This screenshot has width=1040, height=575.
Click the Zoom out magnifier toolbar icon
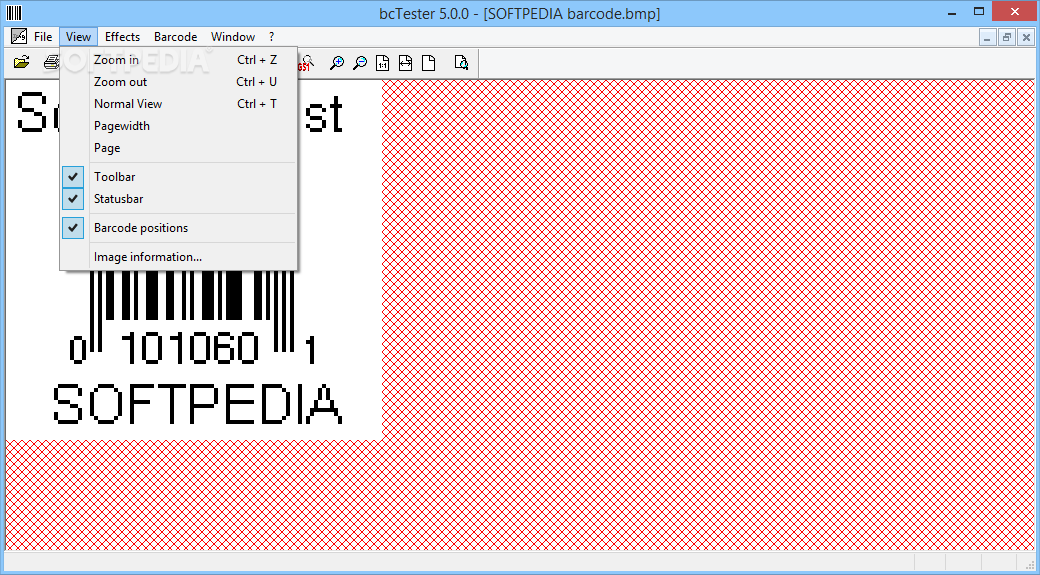359,63
